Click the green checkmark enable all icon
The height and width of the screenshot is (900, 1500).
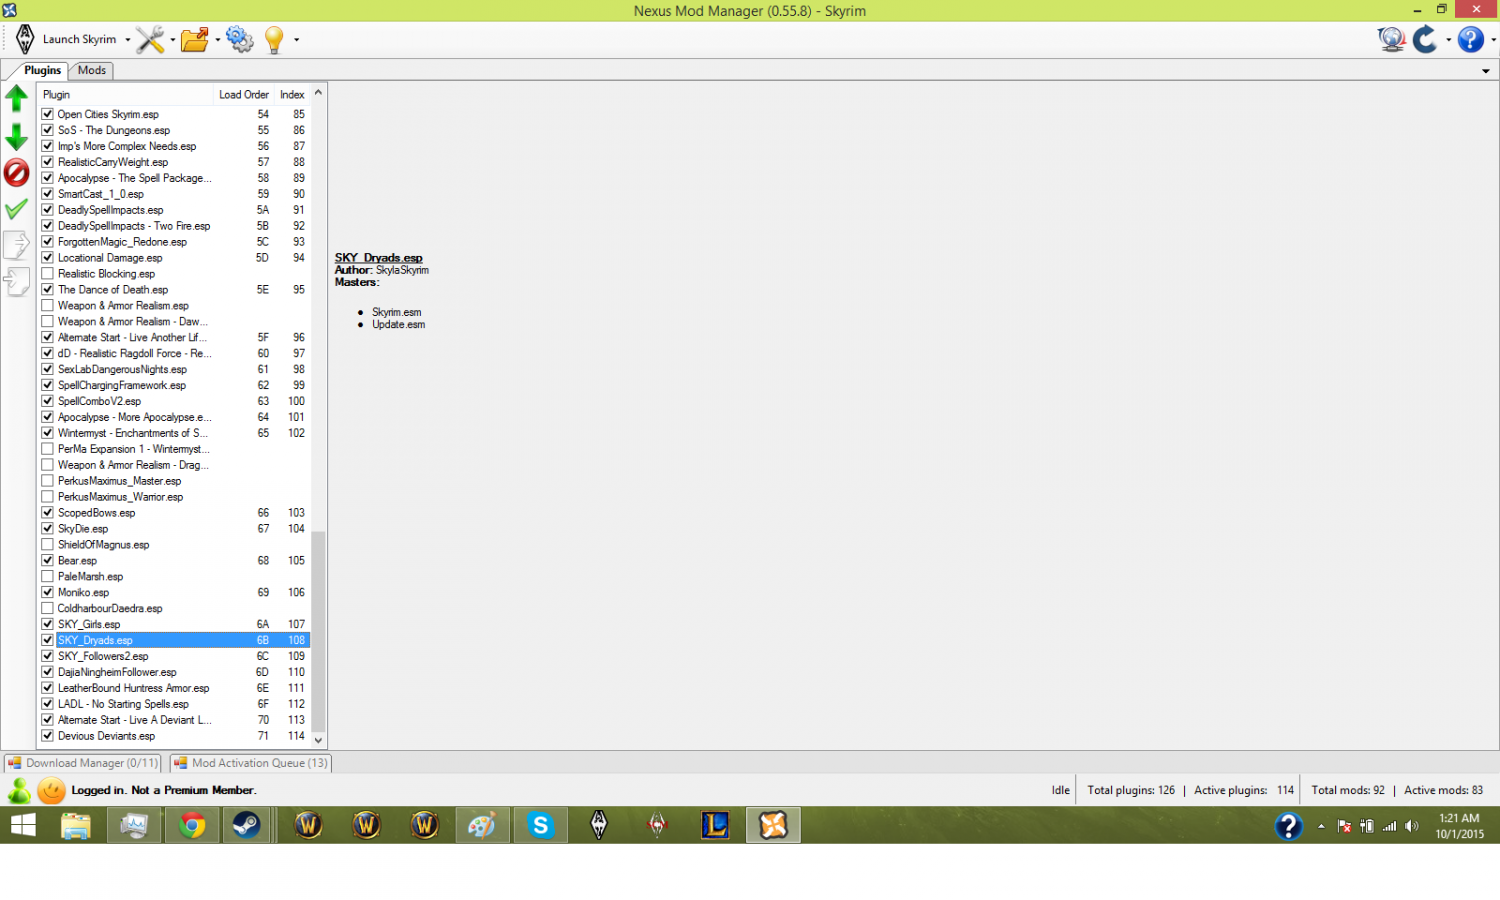17,209
